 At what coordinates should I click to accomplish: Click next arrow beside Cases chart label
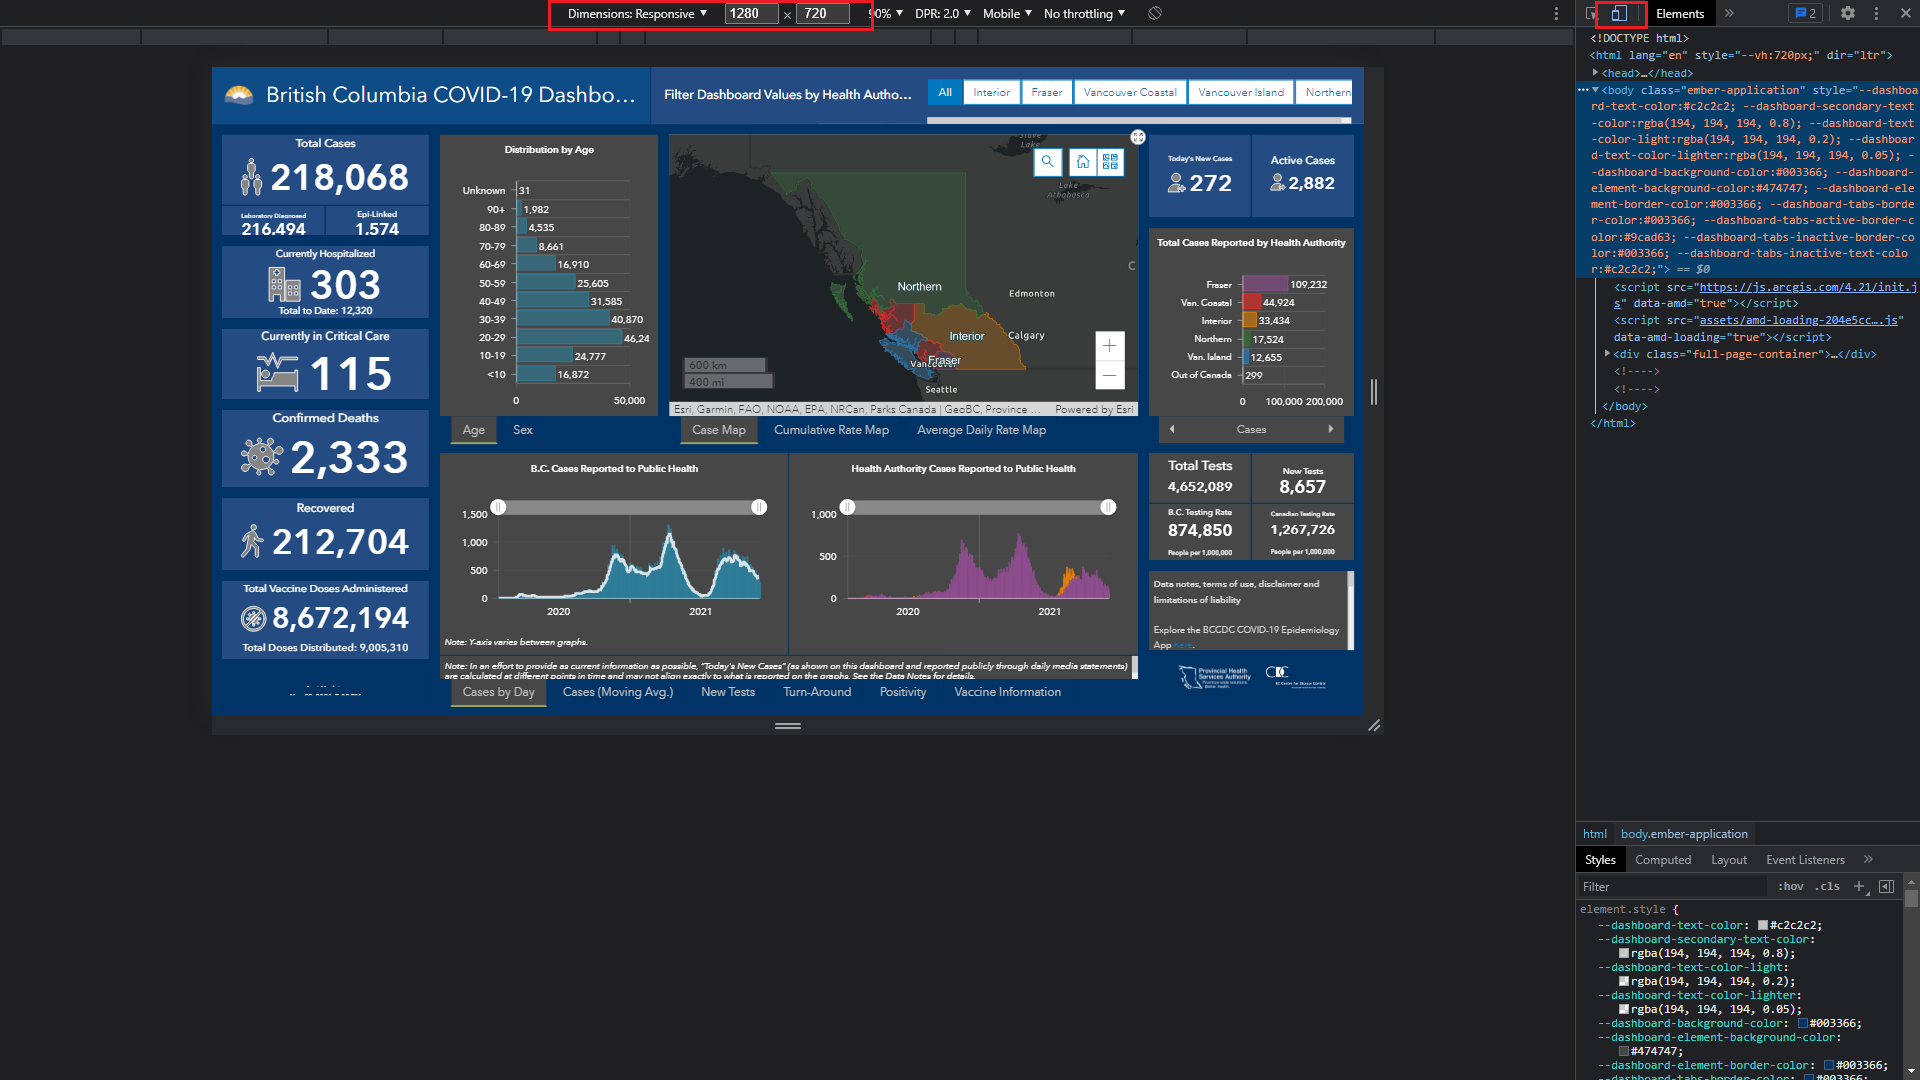tap(1330, 429)
